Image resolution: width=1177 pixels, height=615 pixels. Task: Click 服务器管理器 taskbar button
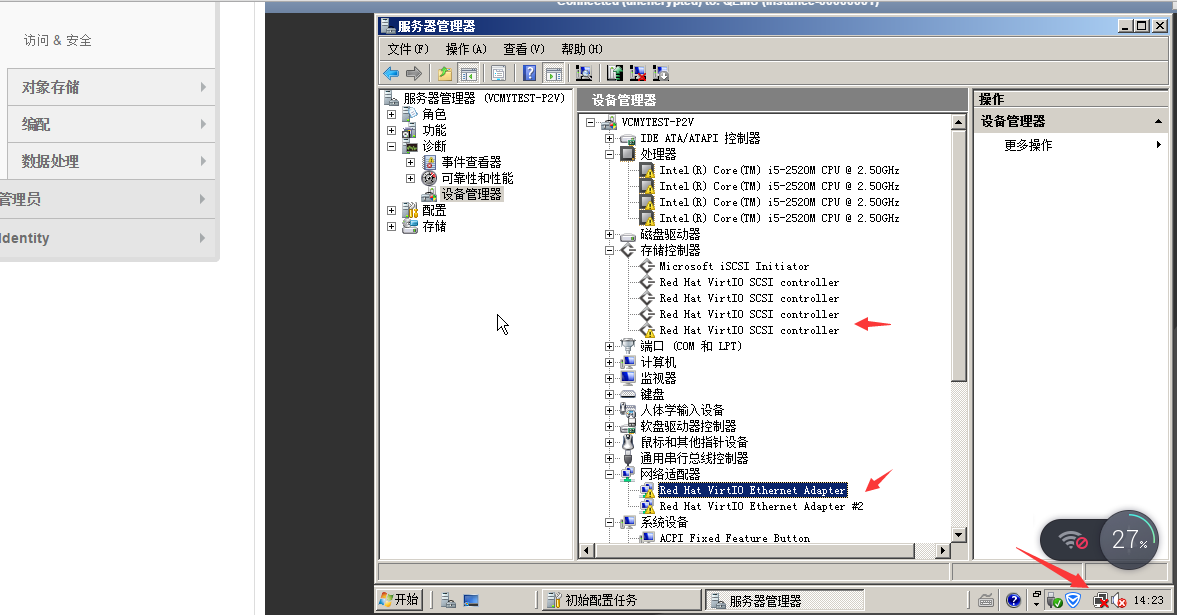784,600
